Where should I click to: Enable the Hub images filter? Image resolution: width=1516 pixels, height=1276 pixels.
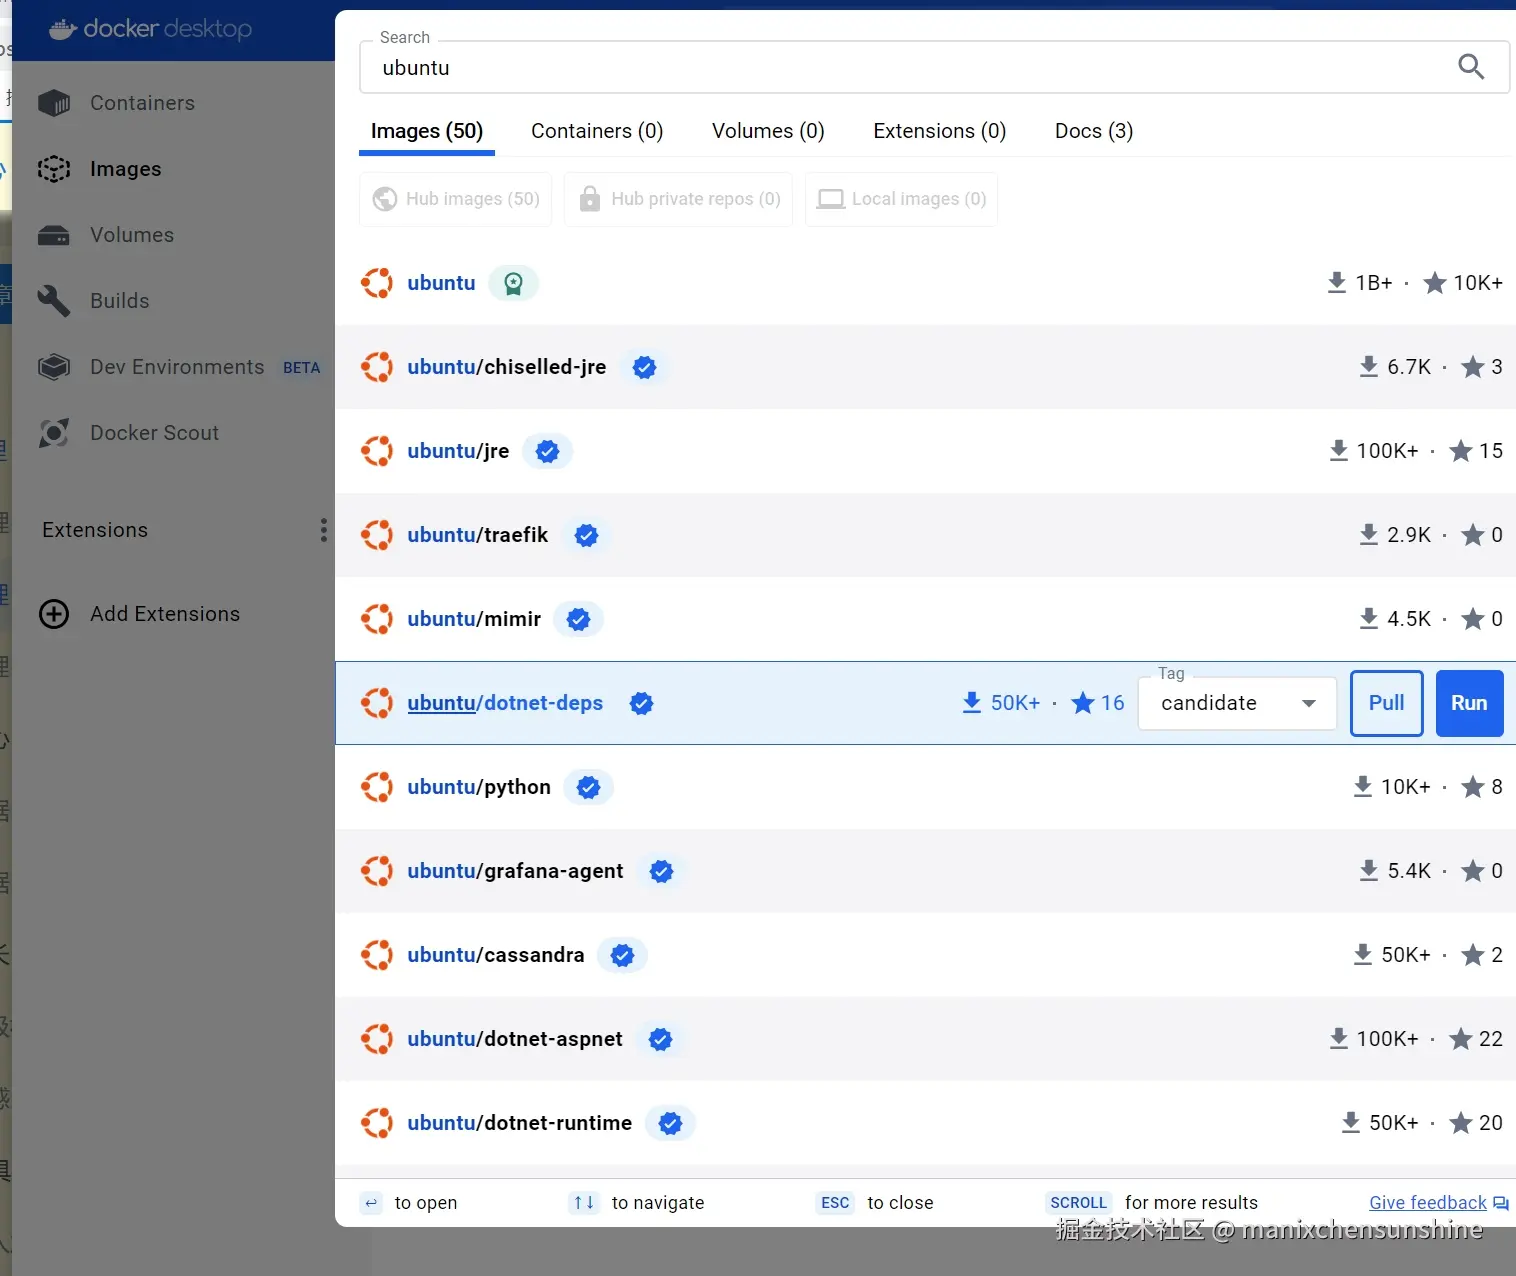(x=455, y=199)
